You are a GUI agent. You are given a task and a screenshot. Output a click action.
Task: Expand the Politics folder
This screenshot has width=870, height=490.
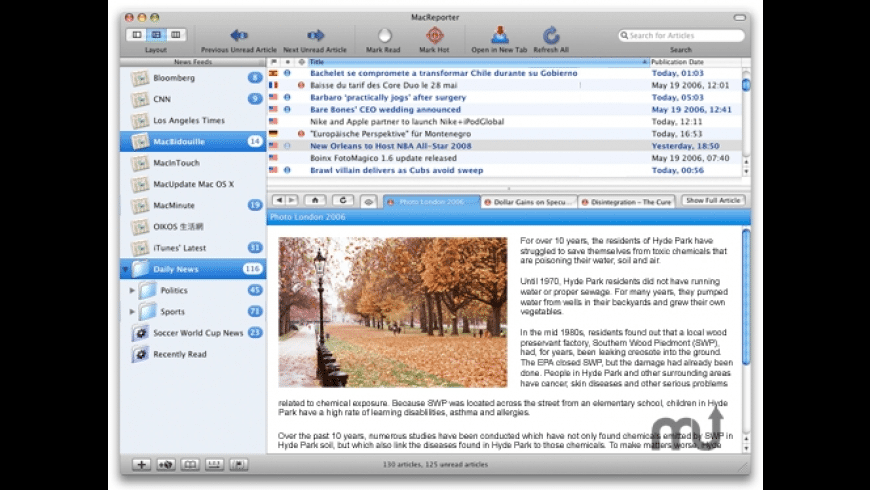[x=133, y=290]
